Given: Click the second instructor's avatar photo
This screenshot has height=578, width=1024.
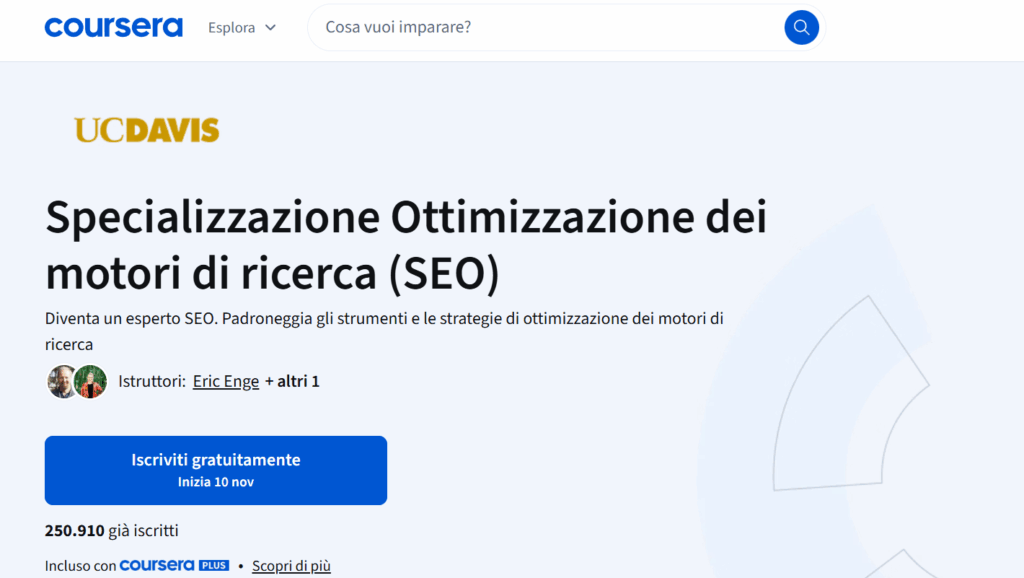Looking at the screenshot, I should coord(90,381).
